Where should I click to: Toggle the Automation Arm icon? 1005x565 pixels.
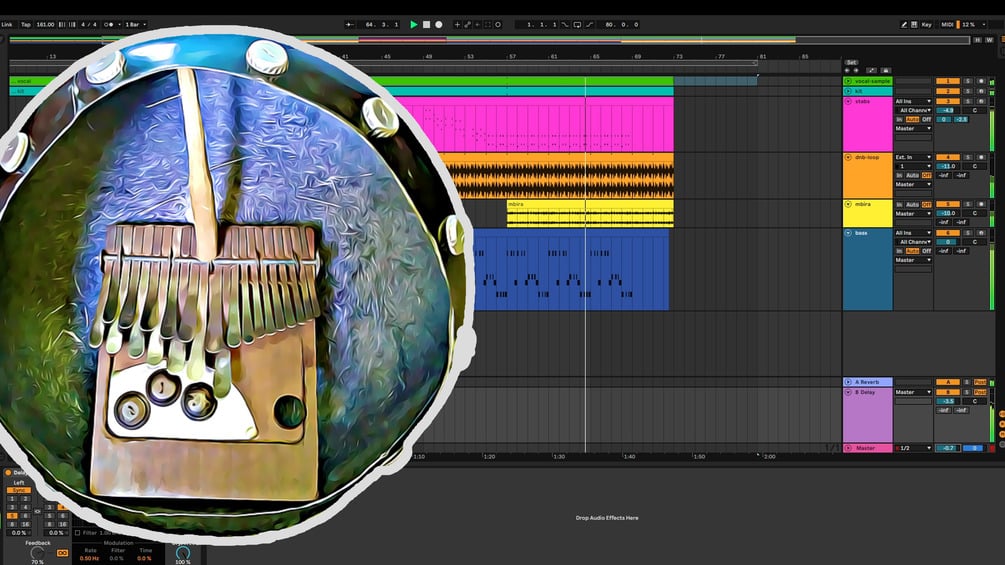467,24
